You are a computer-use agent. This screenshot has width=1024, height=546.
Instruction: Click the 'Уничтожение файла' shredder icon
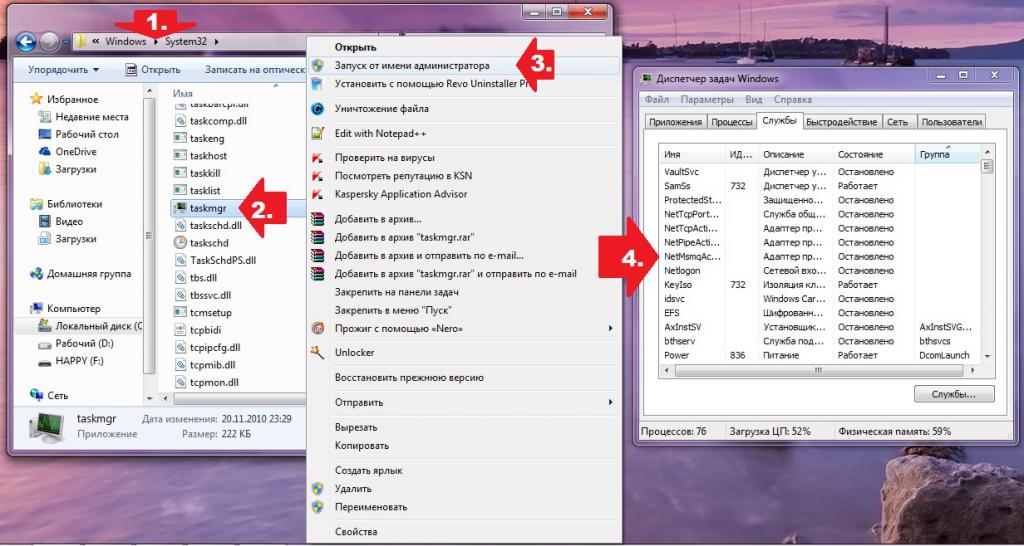[x=317, y=109]
